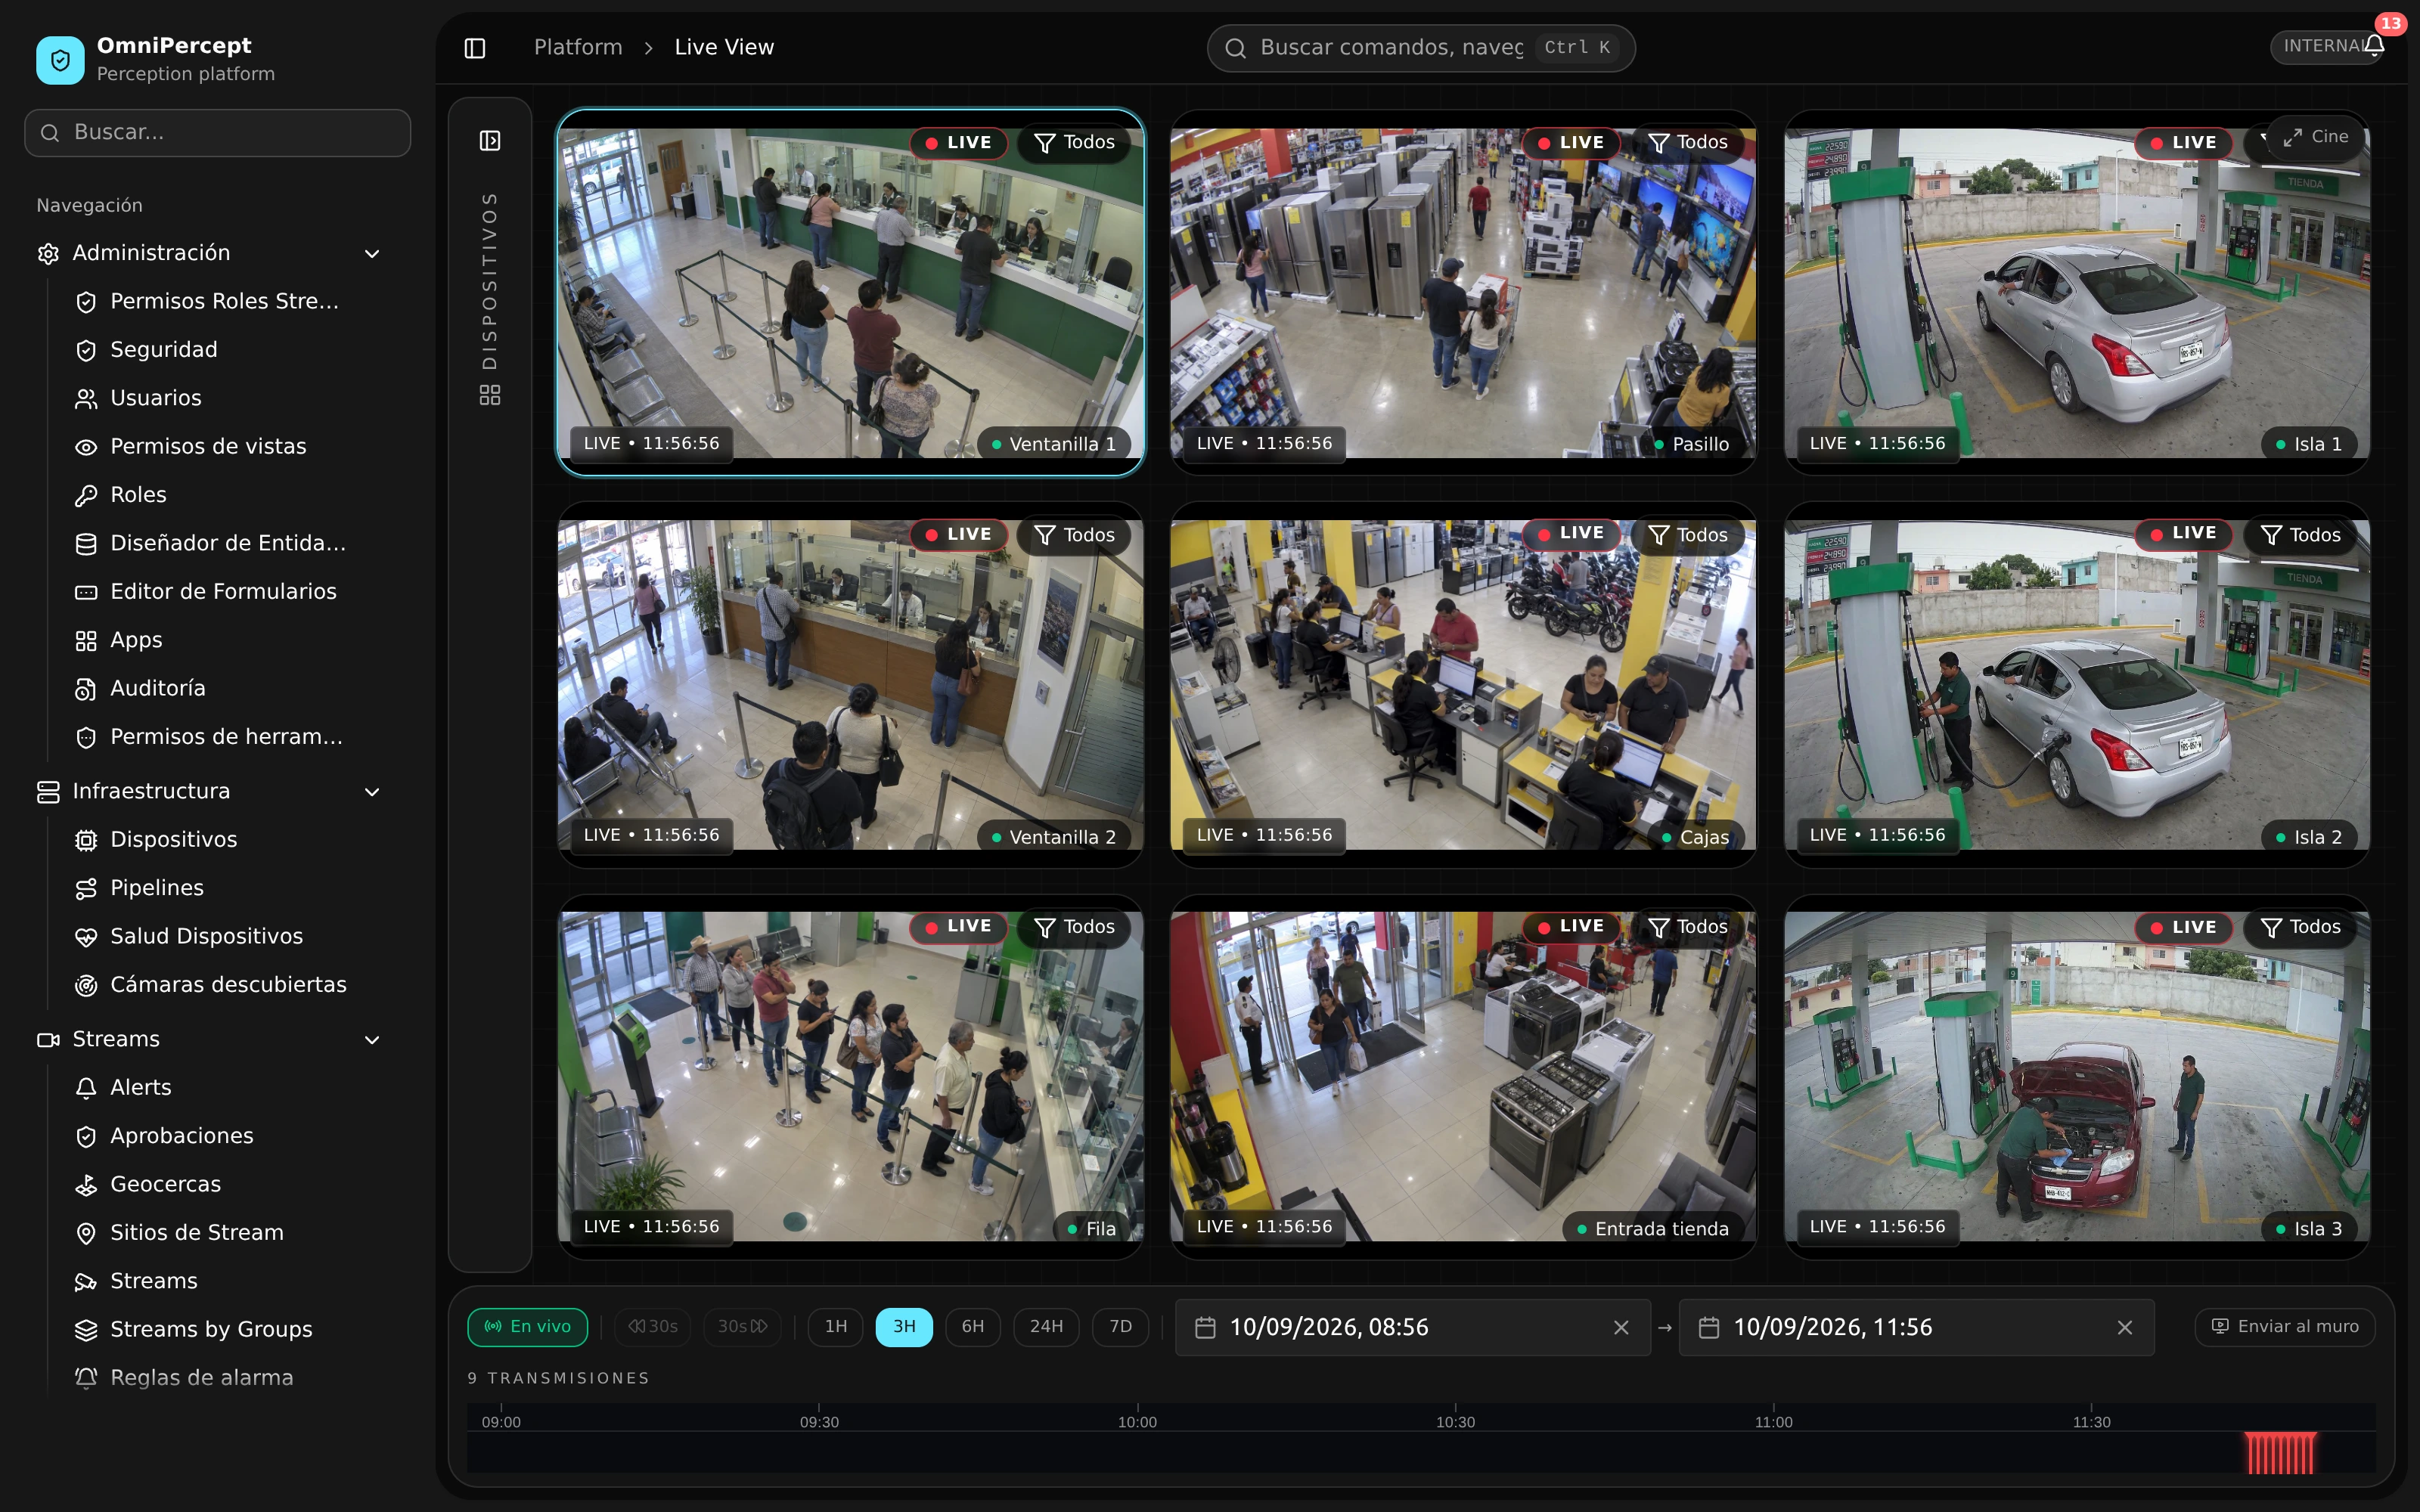Open Cine fullscreen mode
Screen dimensions: 2420x1512
(x=2316, y=137)
